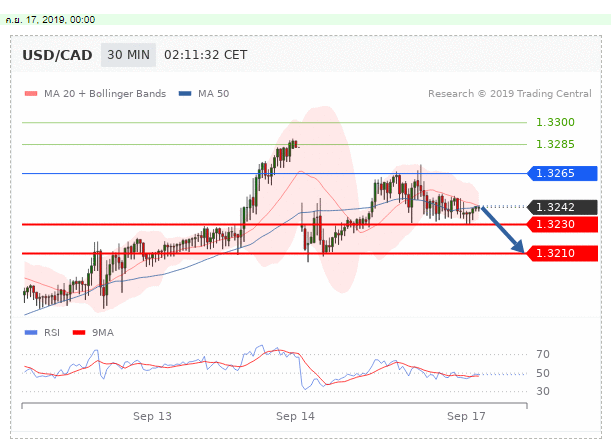Click the 1.3300 resistance level label

tap(555, 122)
